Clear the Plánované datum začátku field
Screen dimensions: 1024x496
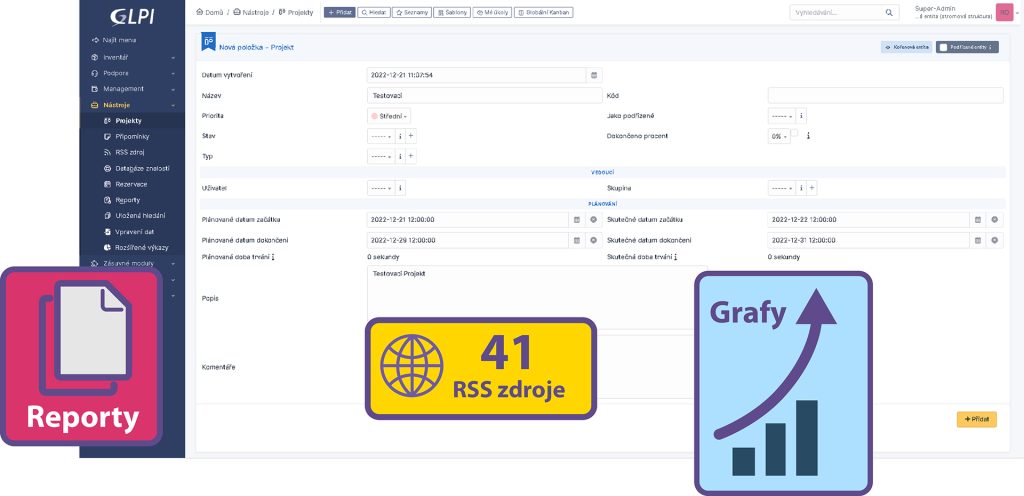[593, 219]
